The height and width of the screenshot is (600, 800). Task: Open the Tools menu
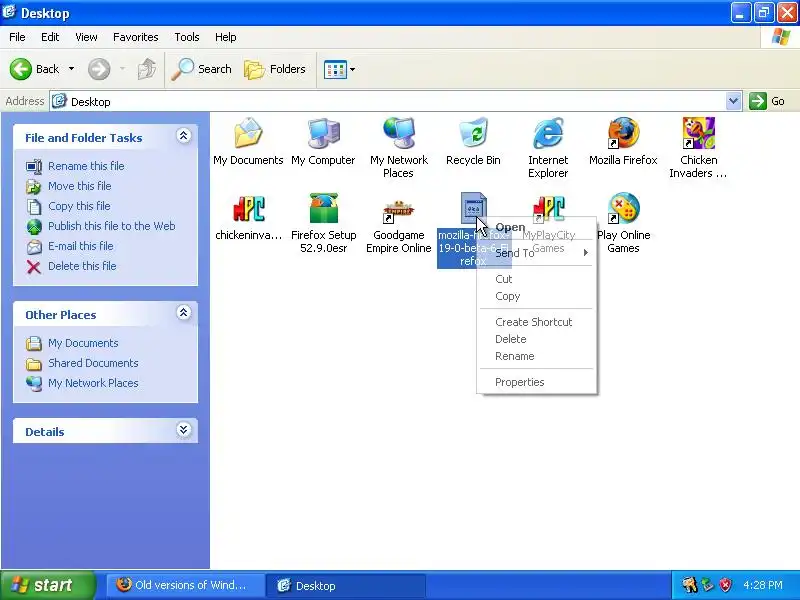coord(187,37)
